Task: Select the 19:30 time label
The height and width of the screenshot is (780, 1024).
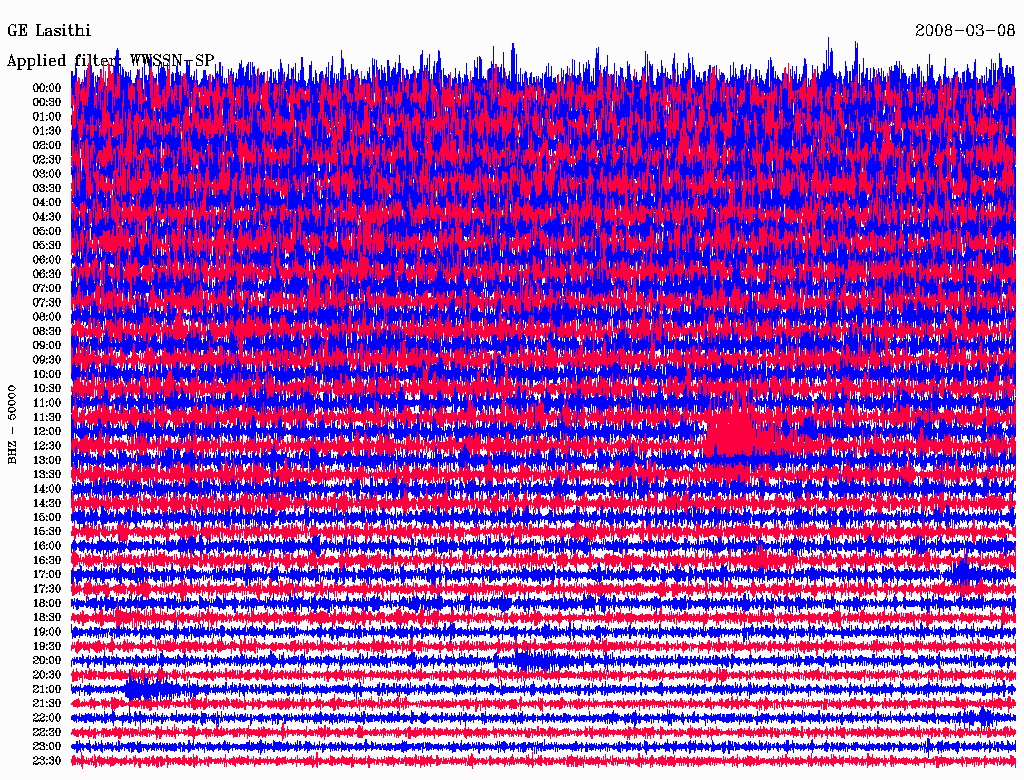Action: [x=47, y=646]
